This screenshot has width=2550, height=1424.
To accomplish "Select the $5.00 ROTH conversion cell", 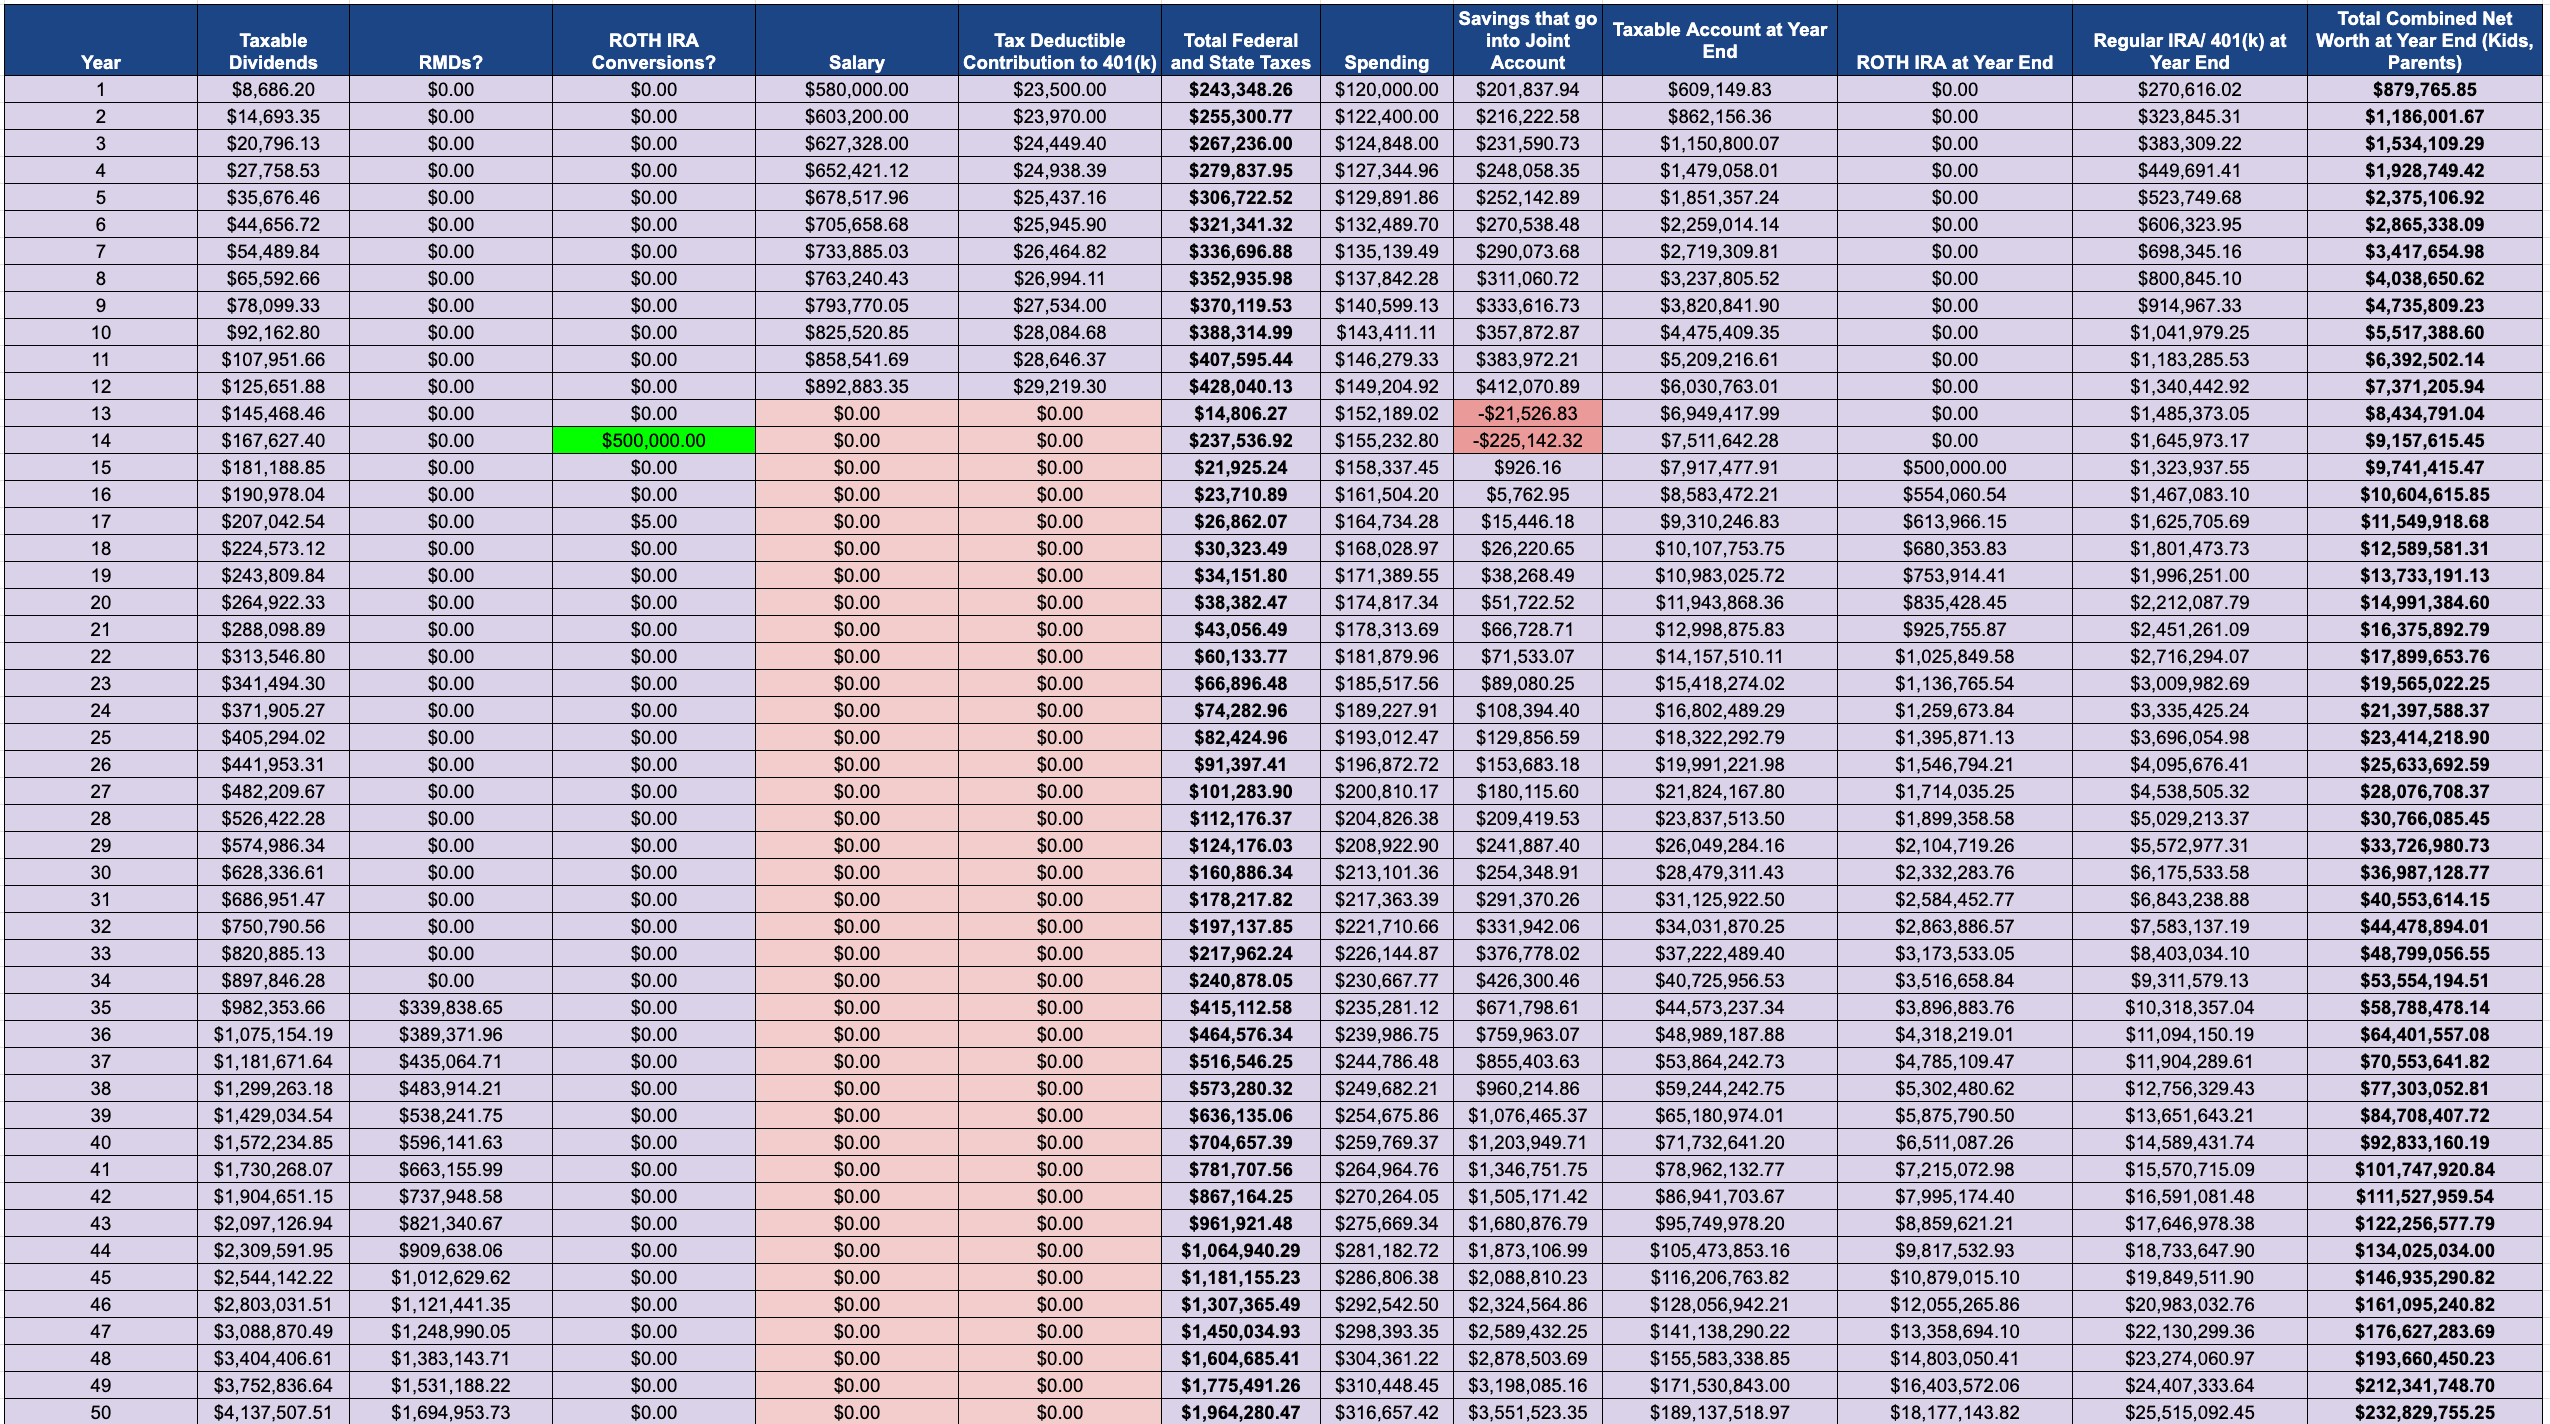I will pyautogui.click(x=653, y=521).
